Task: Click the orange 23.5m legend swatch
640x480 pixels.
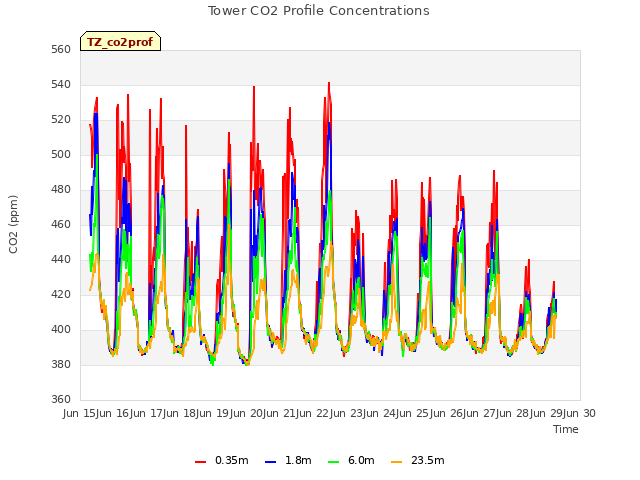Action: point(396,462)
